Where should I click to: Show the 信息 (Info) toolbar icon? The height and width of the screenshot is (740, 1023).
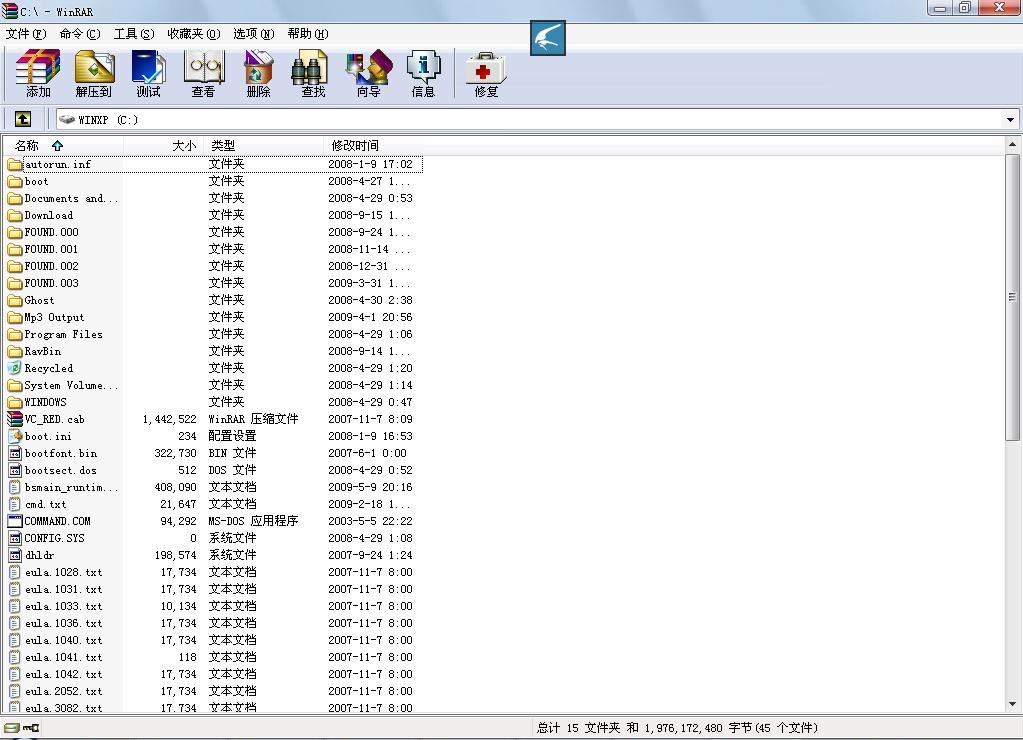pyautogui.click(x=423, y=73)
